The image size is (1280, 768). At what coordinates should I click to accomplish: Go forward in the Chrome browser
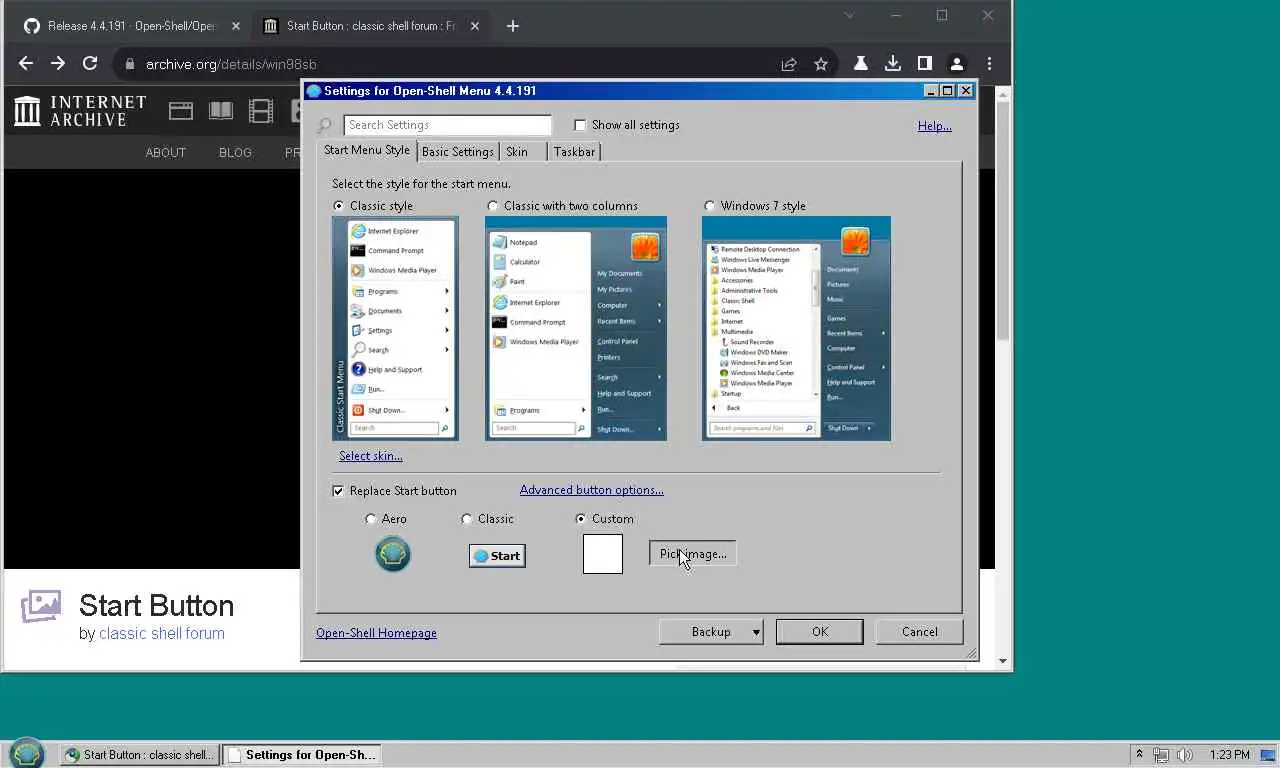58,63
